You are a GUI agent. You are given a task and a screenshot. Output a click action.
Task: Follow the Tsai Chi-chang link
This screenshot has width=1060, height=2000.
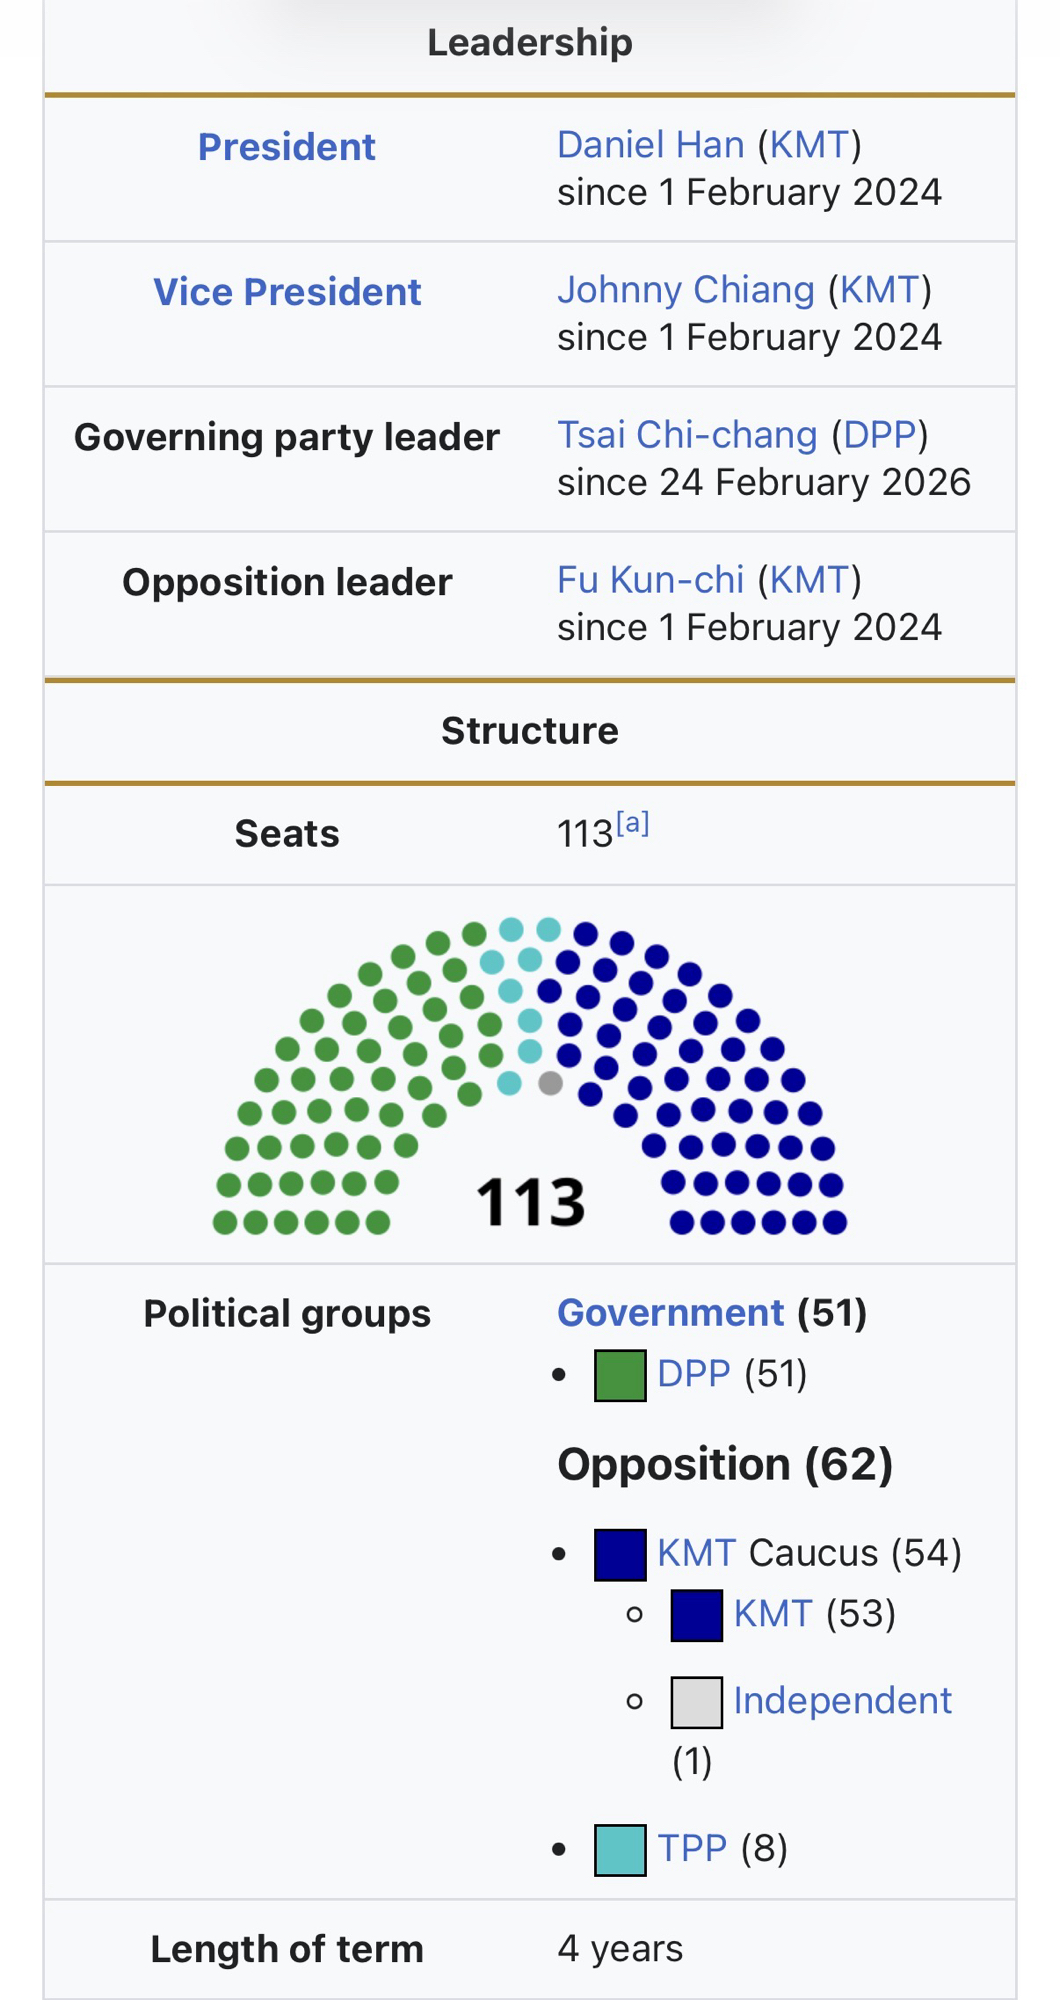pyautogui.click(x=687, y=435)
